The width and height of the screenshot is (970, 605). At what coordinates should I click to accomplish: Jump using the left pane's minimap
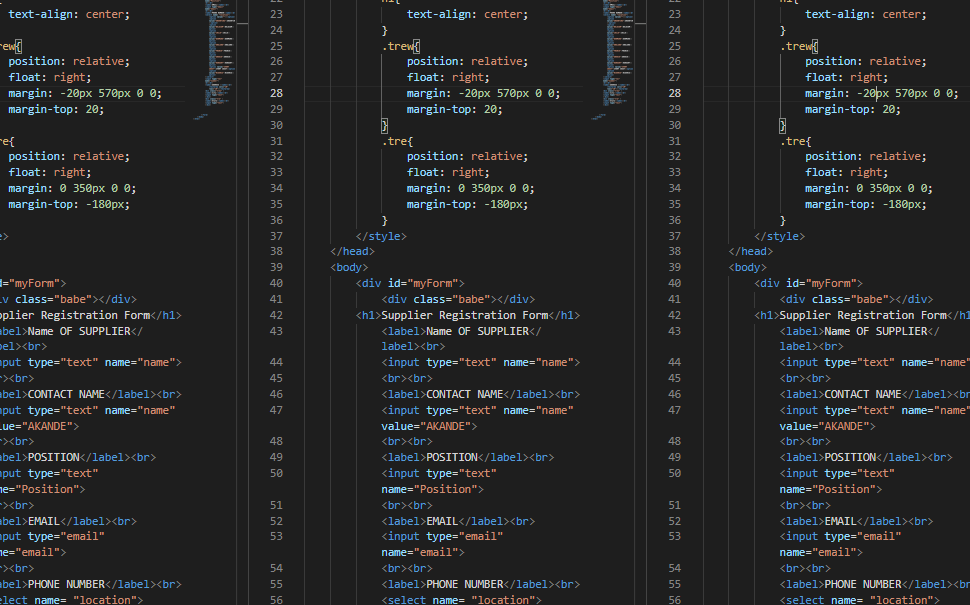[x=218, y=60]
